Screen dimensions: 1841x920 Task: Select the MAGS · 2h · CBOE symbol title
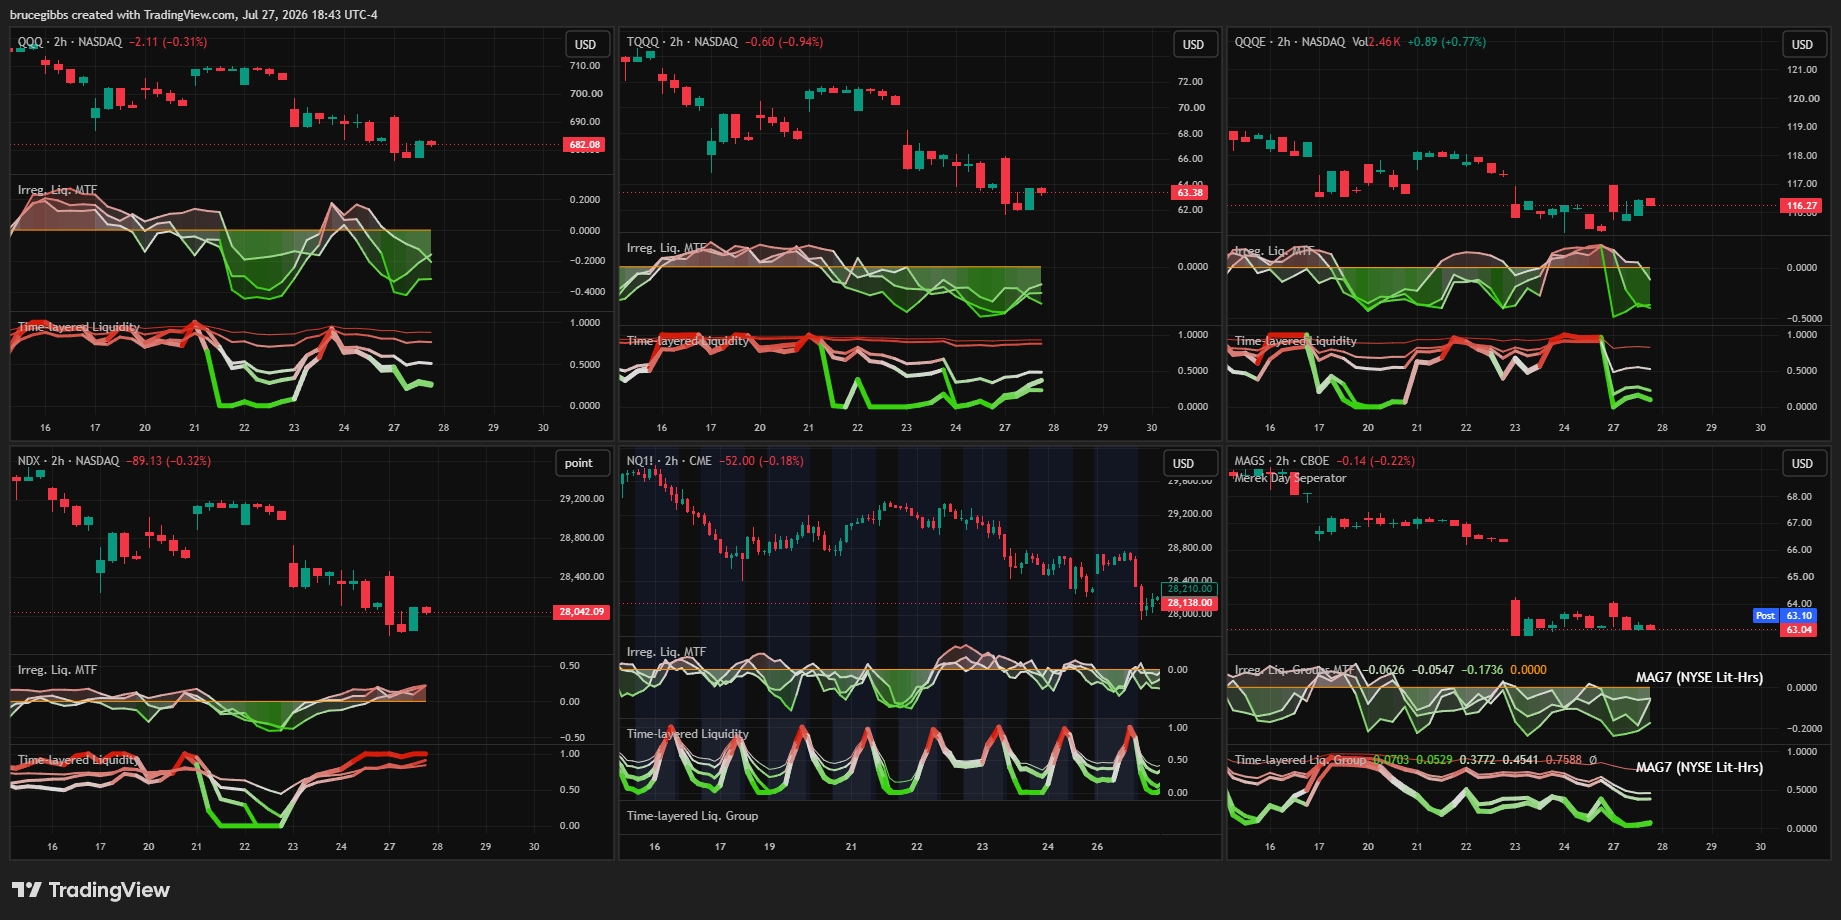pyautogui.click(x=1282, y=461)
